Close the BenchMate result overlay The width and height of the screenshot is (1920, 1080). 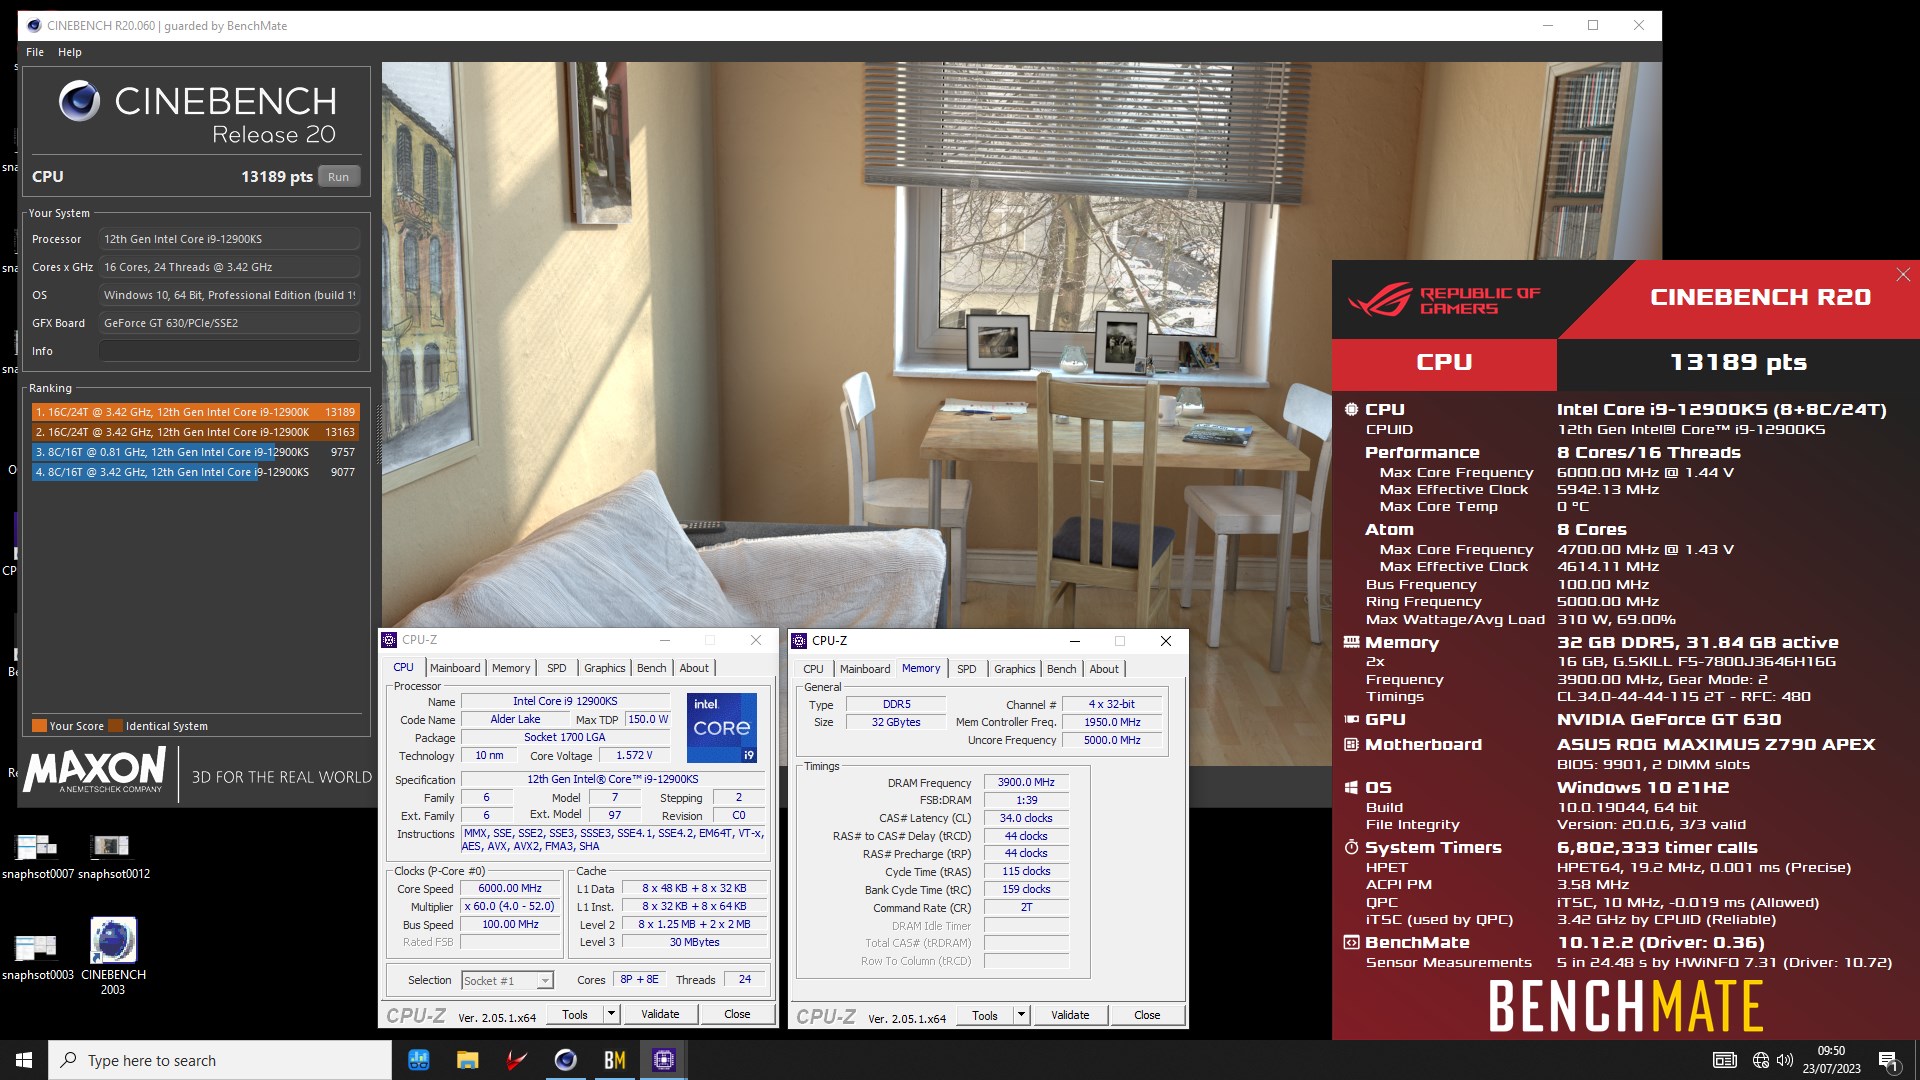1903,275
